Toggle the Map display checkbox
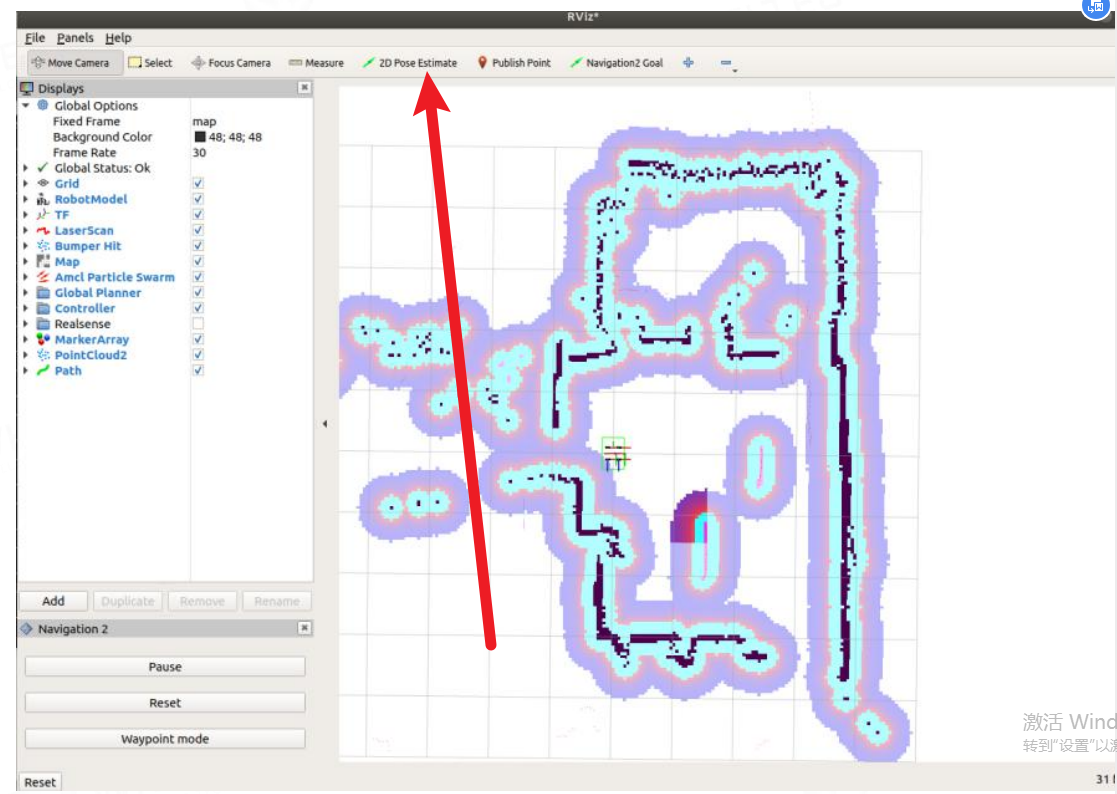 pos(198,261)
